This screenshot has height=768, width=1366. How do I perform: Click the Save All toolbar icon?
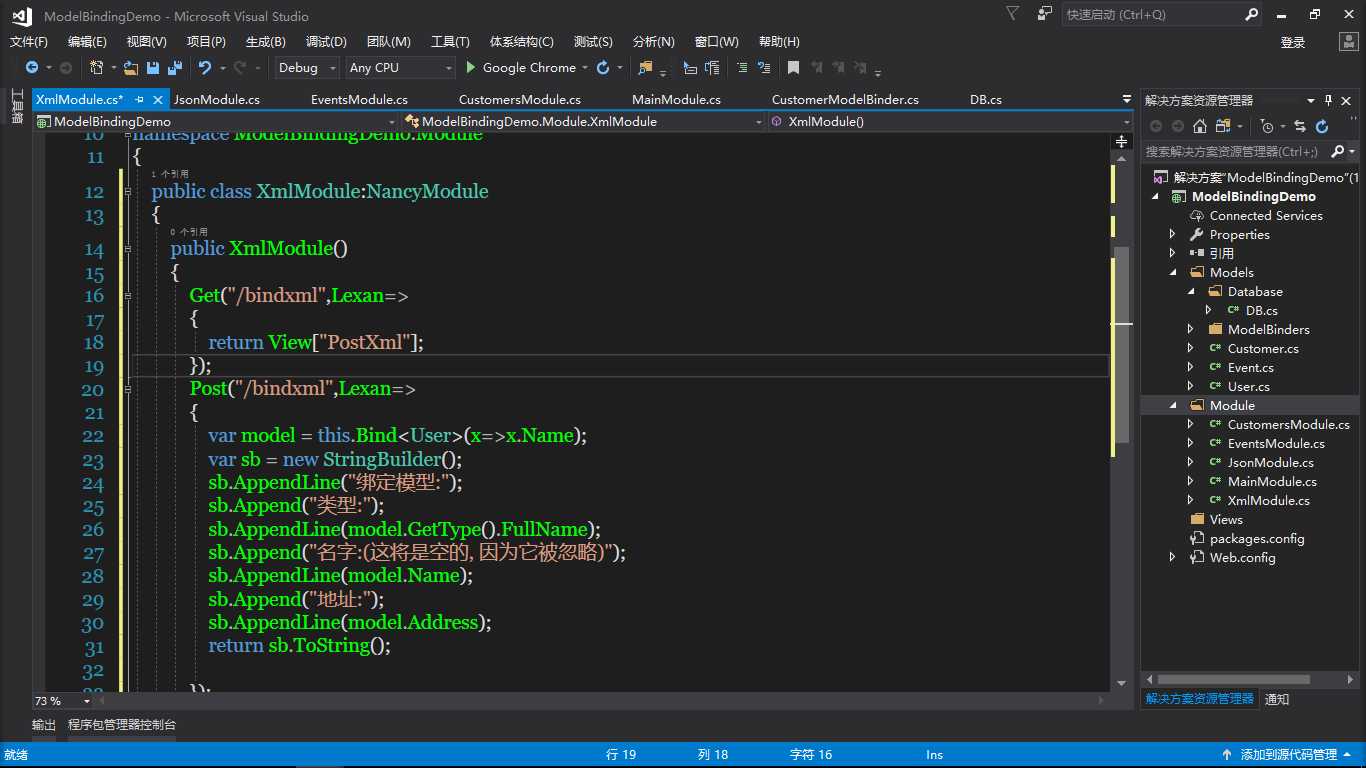click(174, 68)
